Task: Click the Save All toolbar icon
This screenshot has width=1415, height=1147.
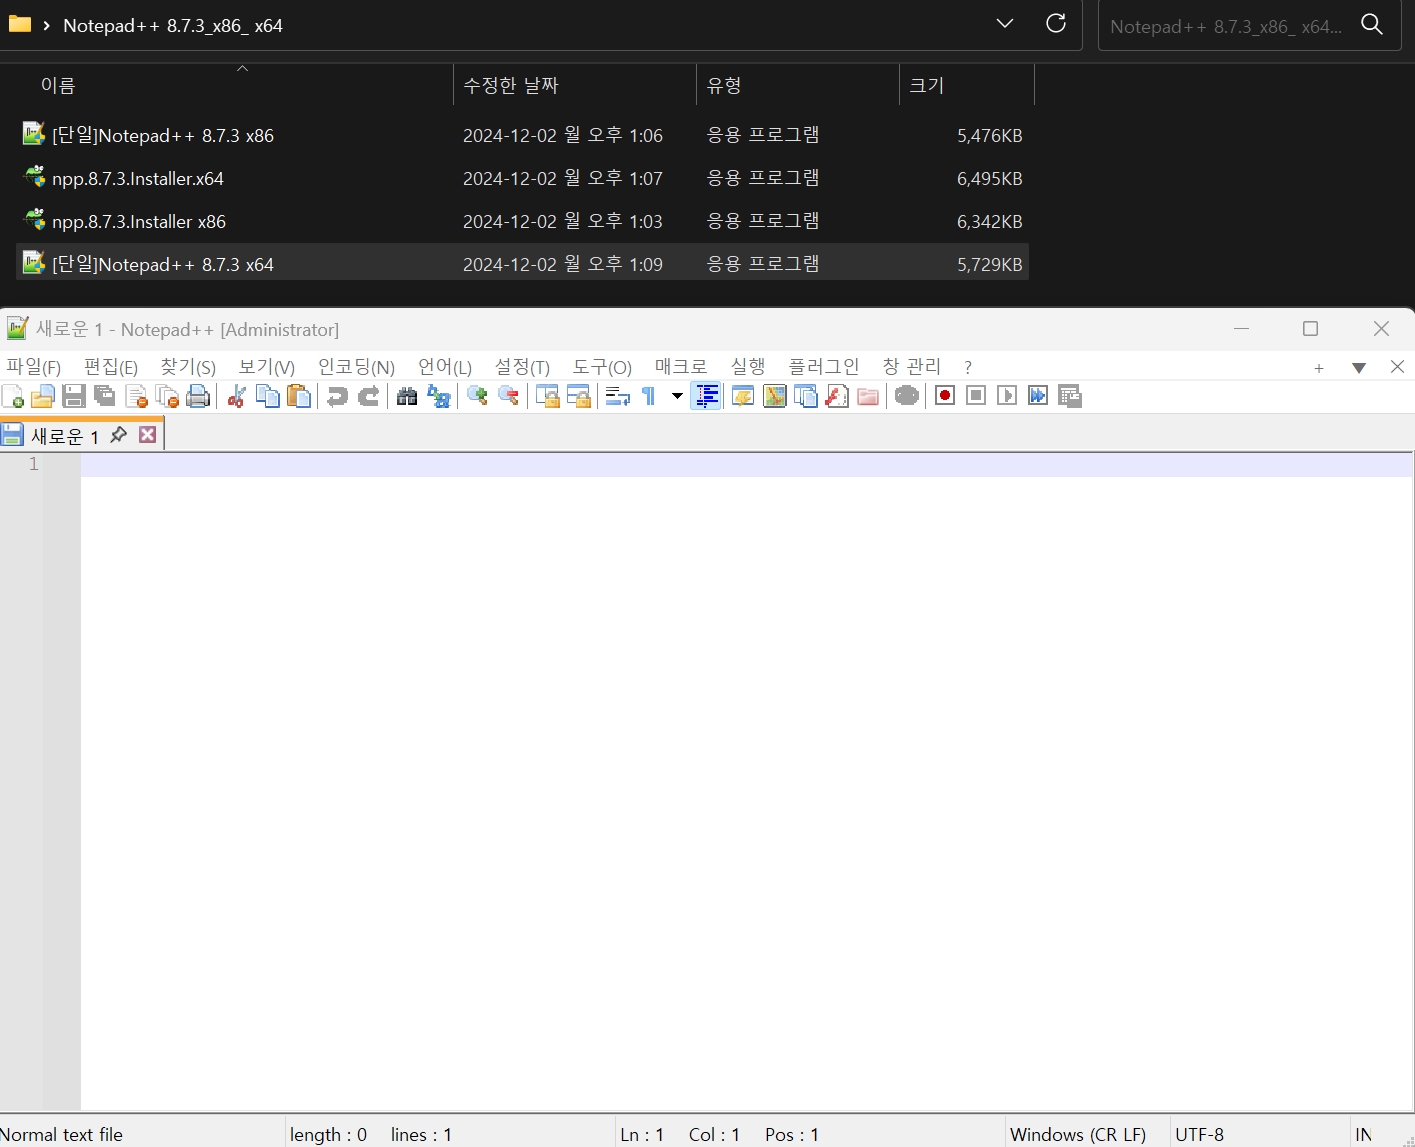Action: click(105, 396)
